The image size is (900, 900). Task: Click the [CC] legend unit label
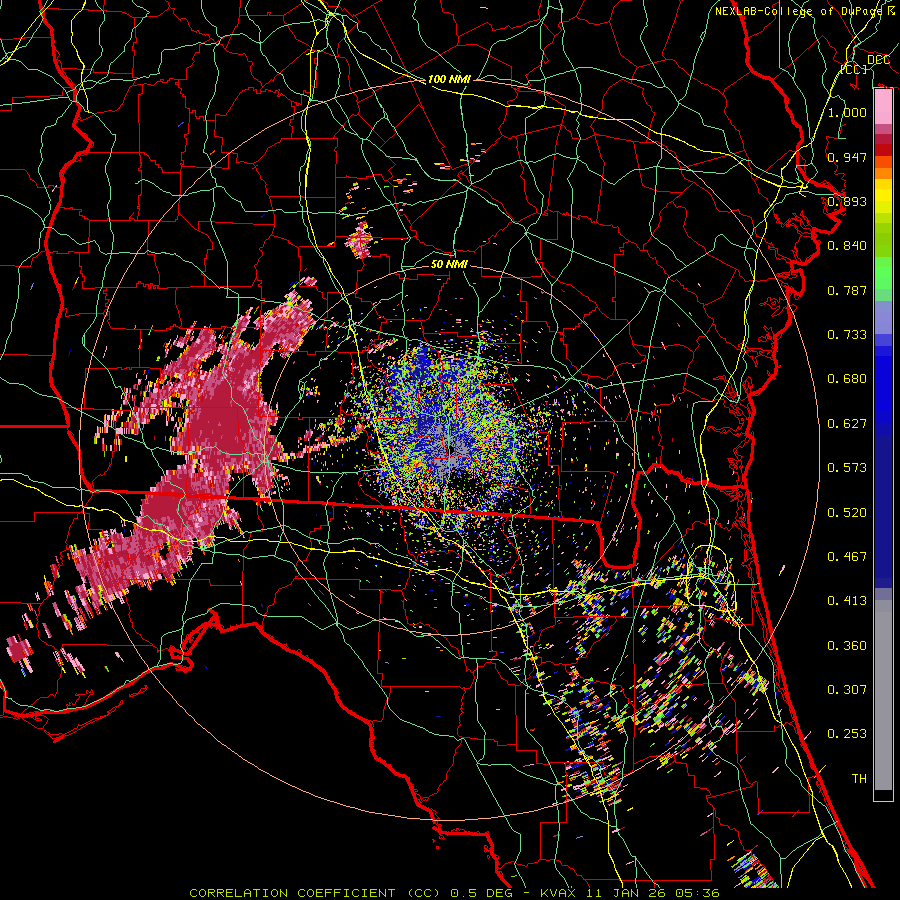pos(854,69)
